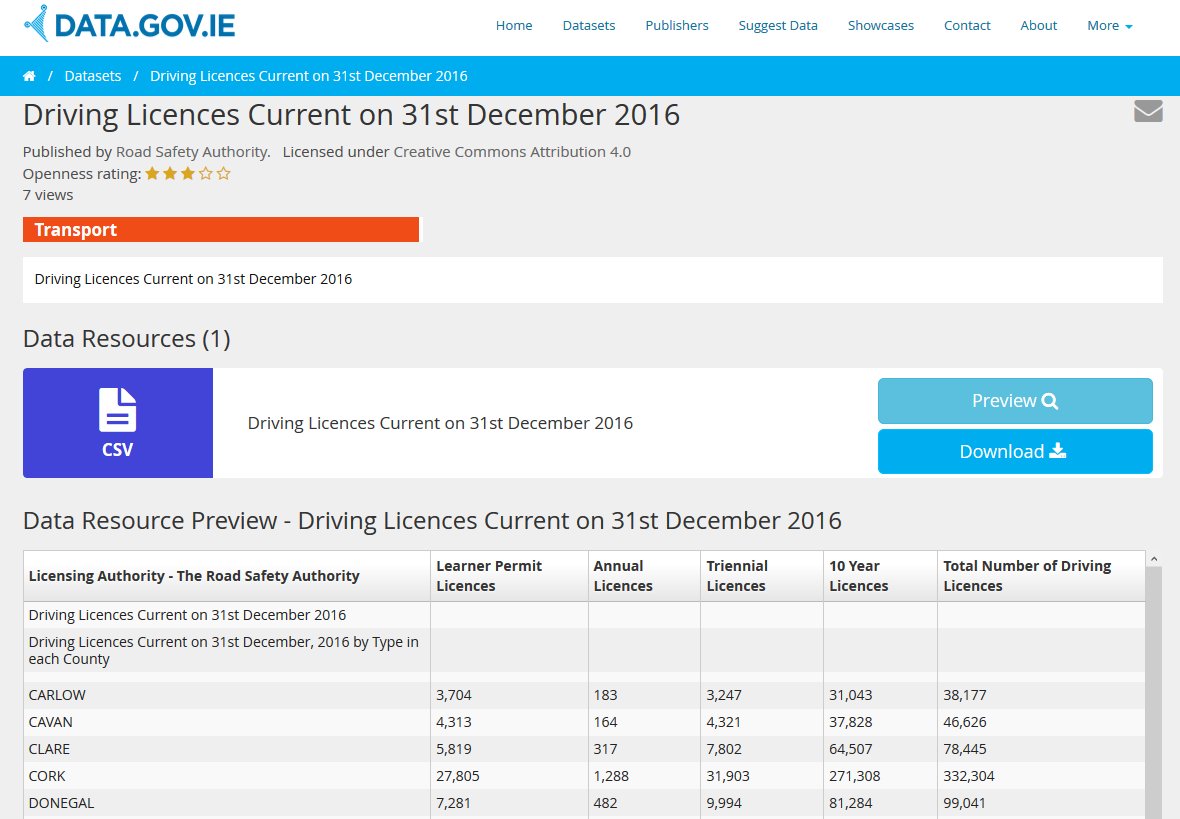Screen dimensions: 1180x819
Task: Preview the driving licences CSV resource
Action: (1014, 400)
